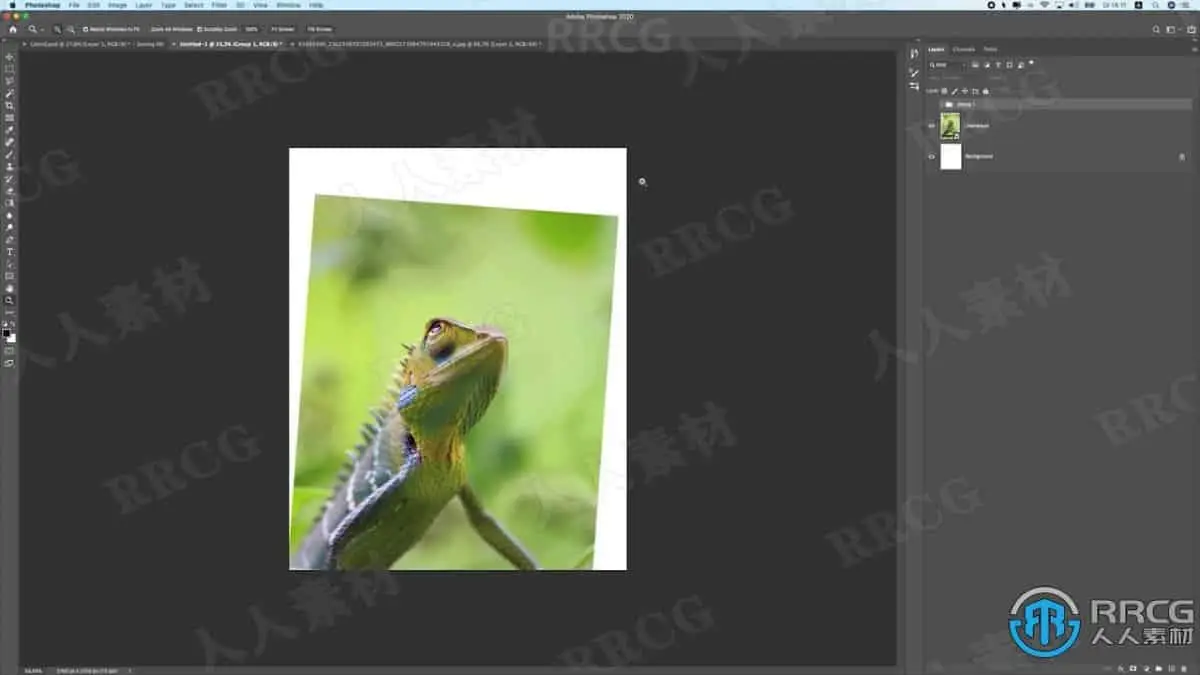Open the Apple menu
1200x675 pixels.
tap(12, 5)
